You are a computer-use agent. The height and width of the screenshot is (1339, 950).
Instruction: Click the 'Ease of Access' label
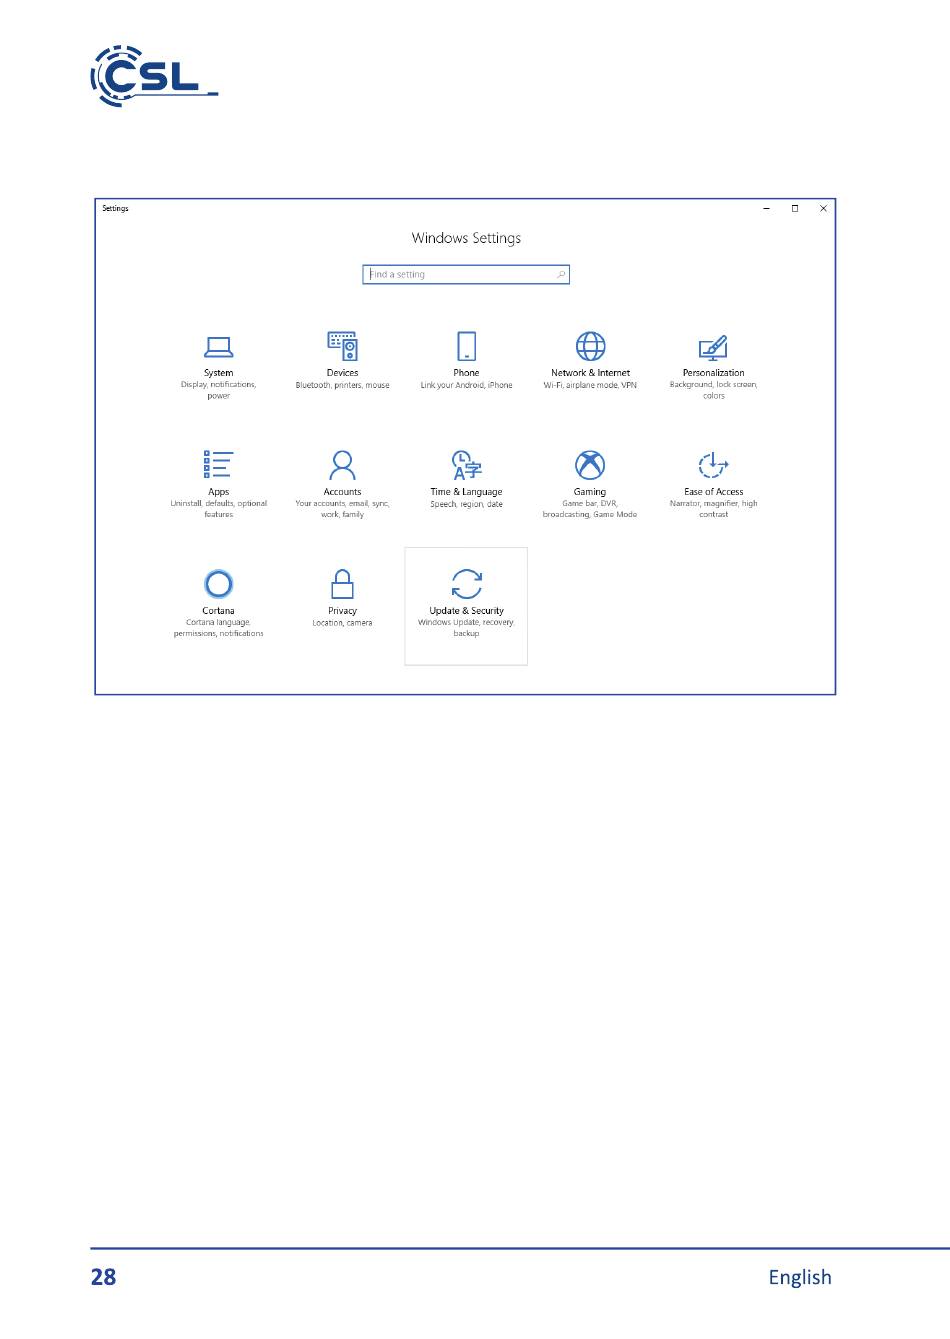[713, 492]
